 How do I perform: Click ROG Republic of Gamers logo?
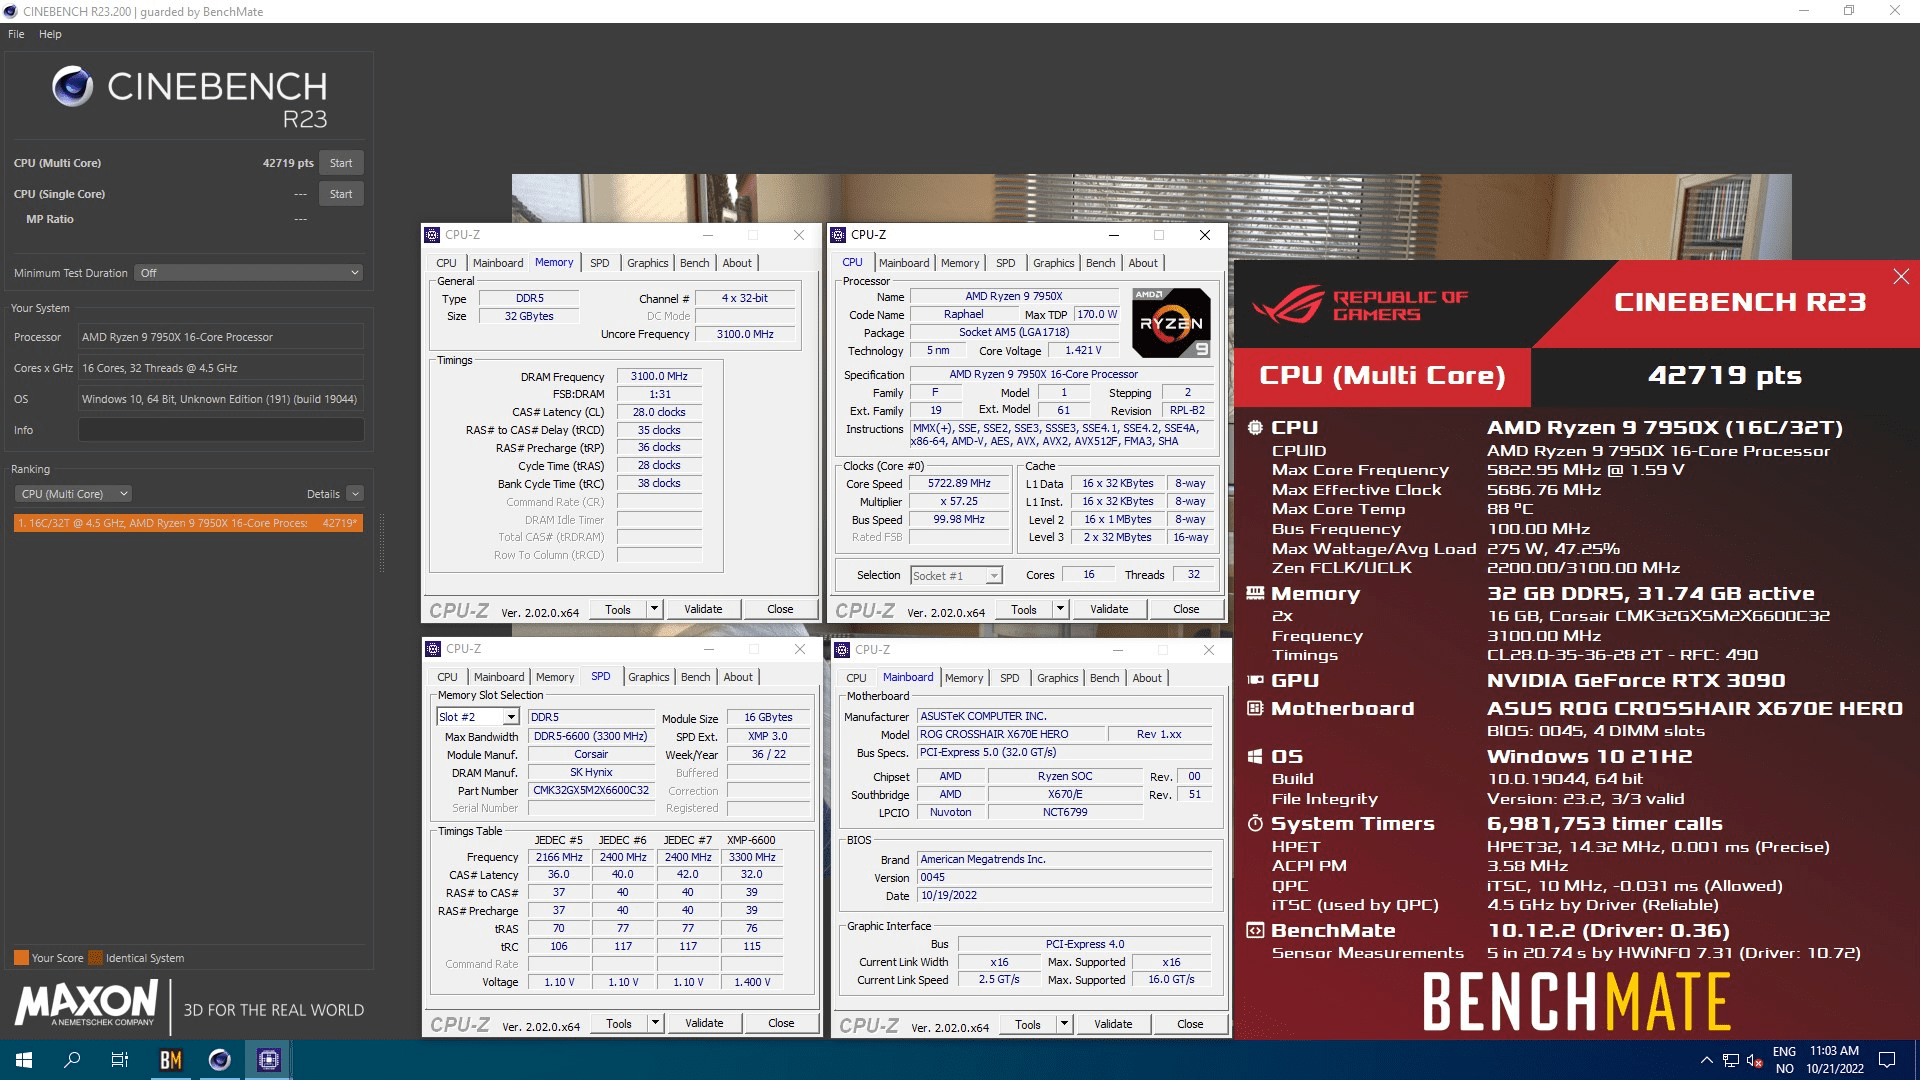click(1360, 305)
